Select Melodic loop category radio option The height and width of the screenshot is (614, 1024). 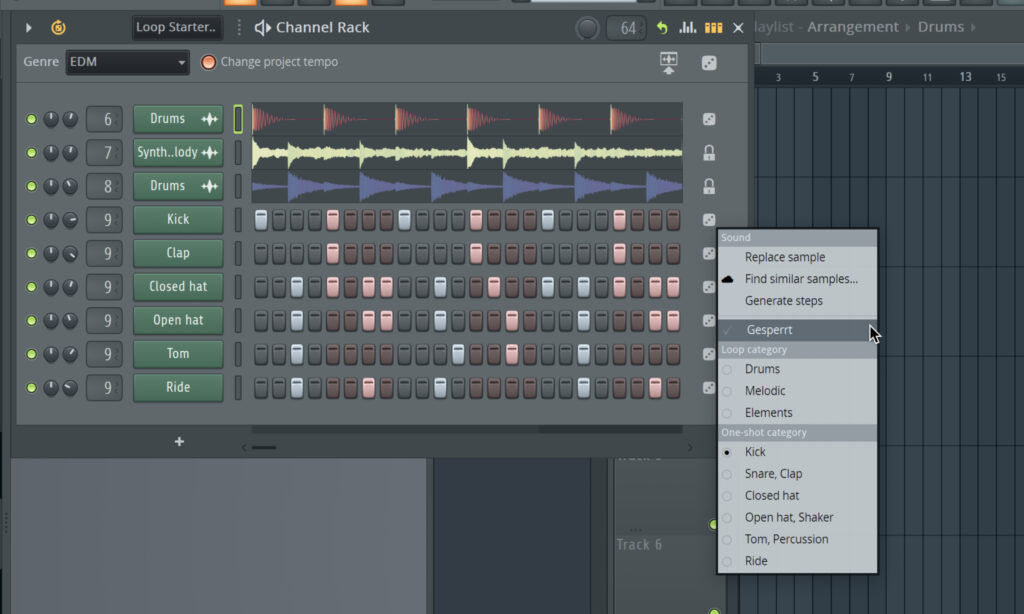click(797, 391)
